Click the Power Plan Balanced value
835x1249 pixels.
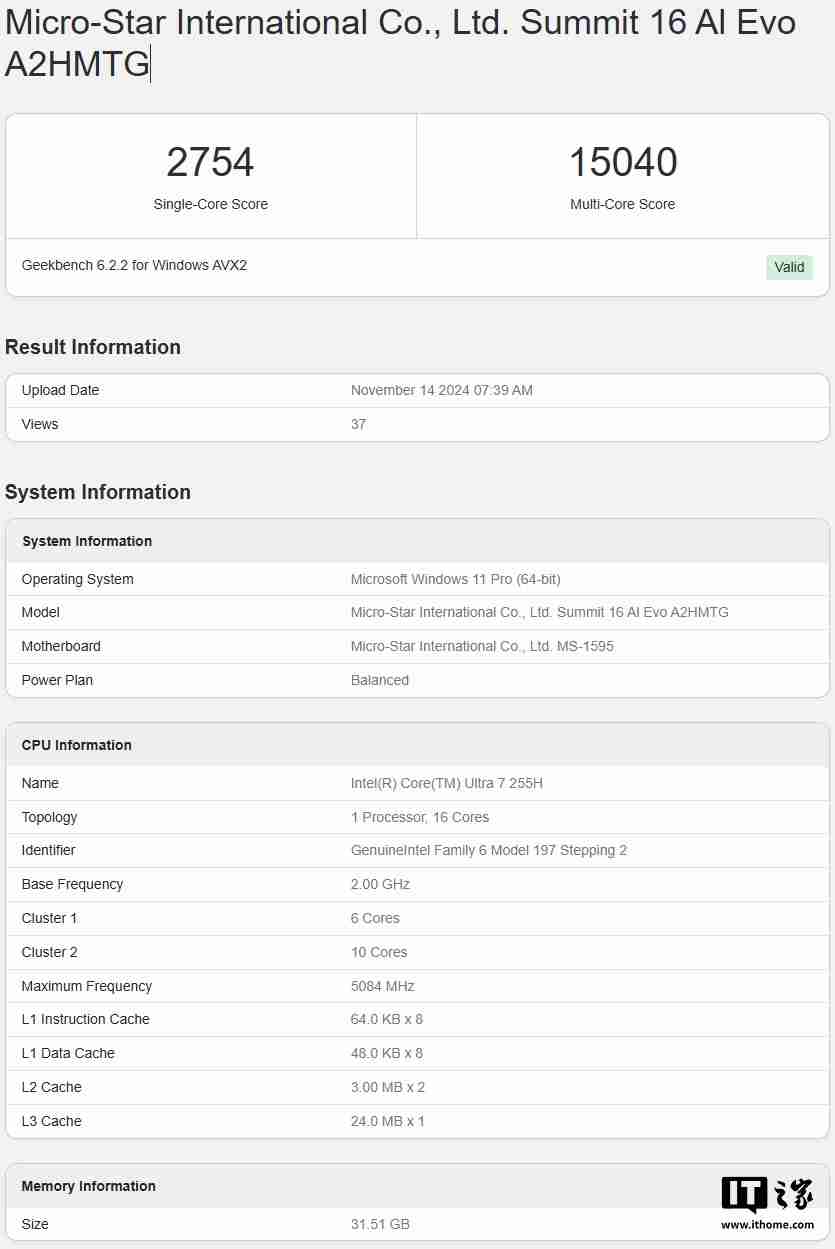coord(380,680)
